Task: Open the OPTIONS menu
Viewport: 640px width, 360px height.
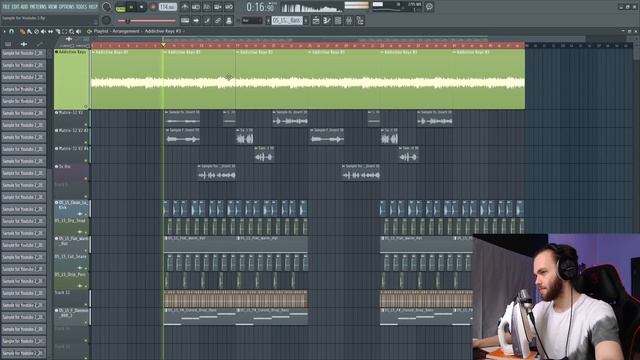Action: (x=67, y=7)
